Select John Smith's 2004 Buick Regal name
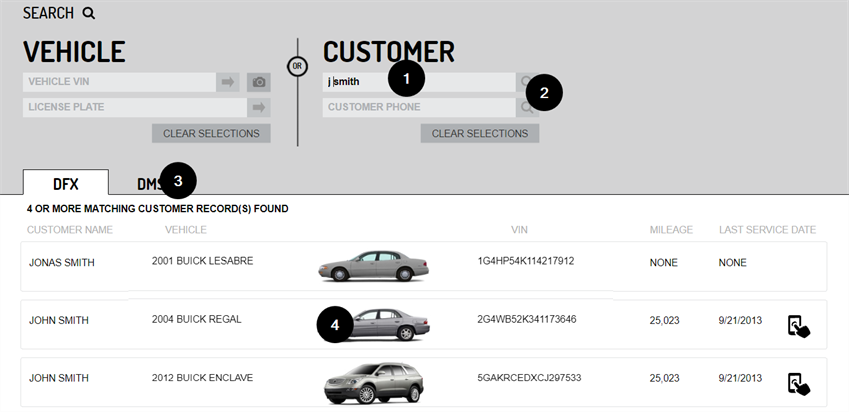 coord(58,320)
